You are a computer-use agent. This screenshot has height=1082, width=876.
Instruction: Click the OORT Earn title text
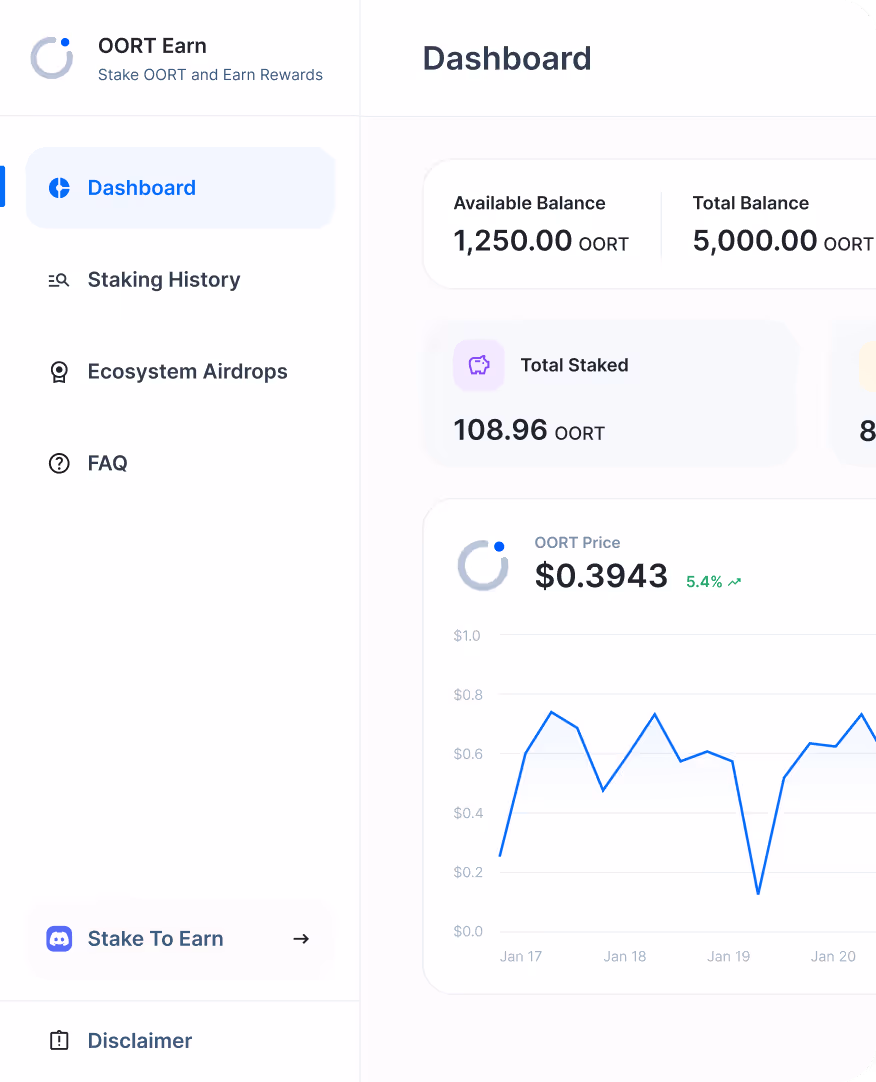coord(153,46)
